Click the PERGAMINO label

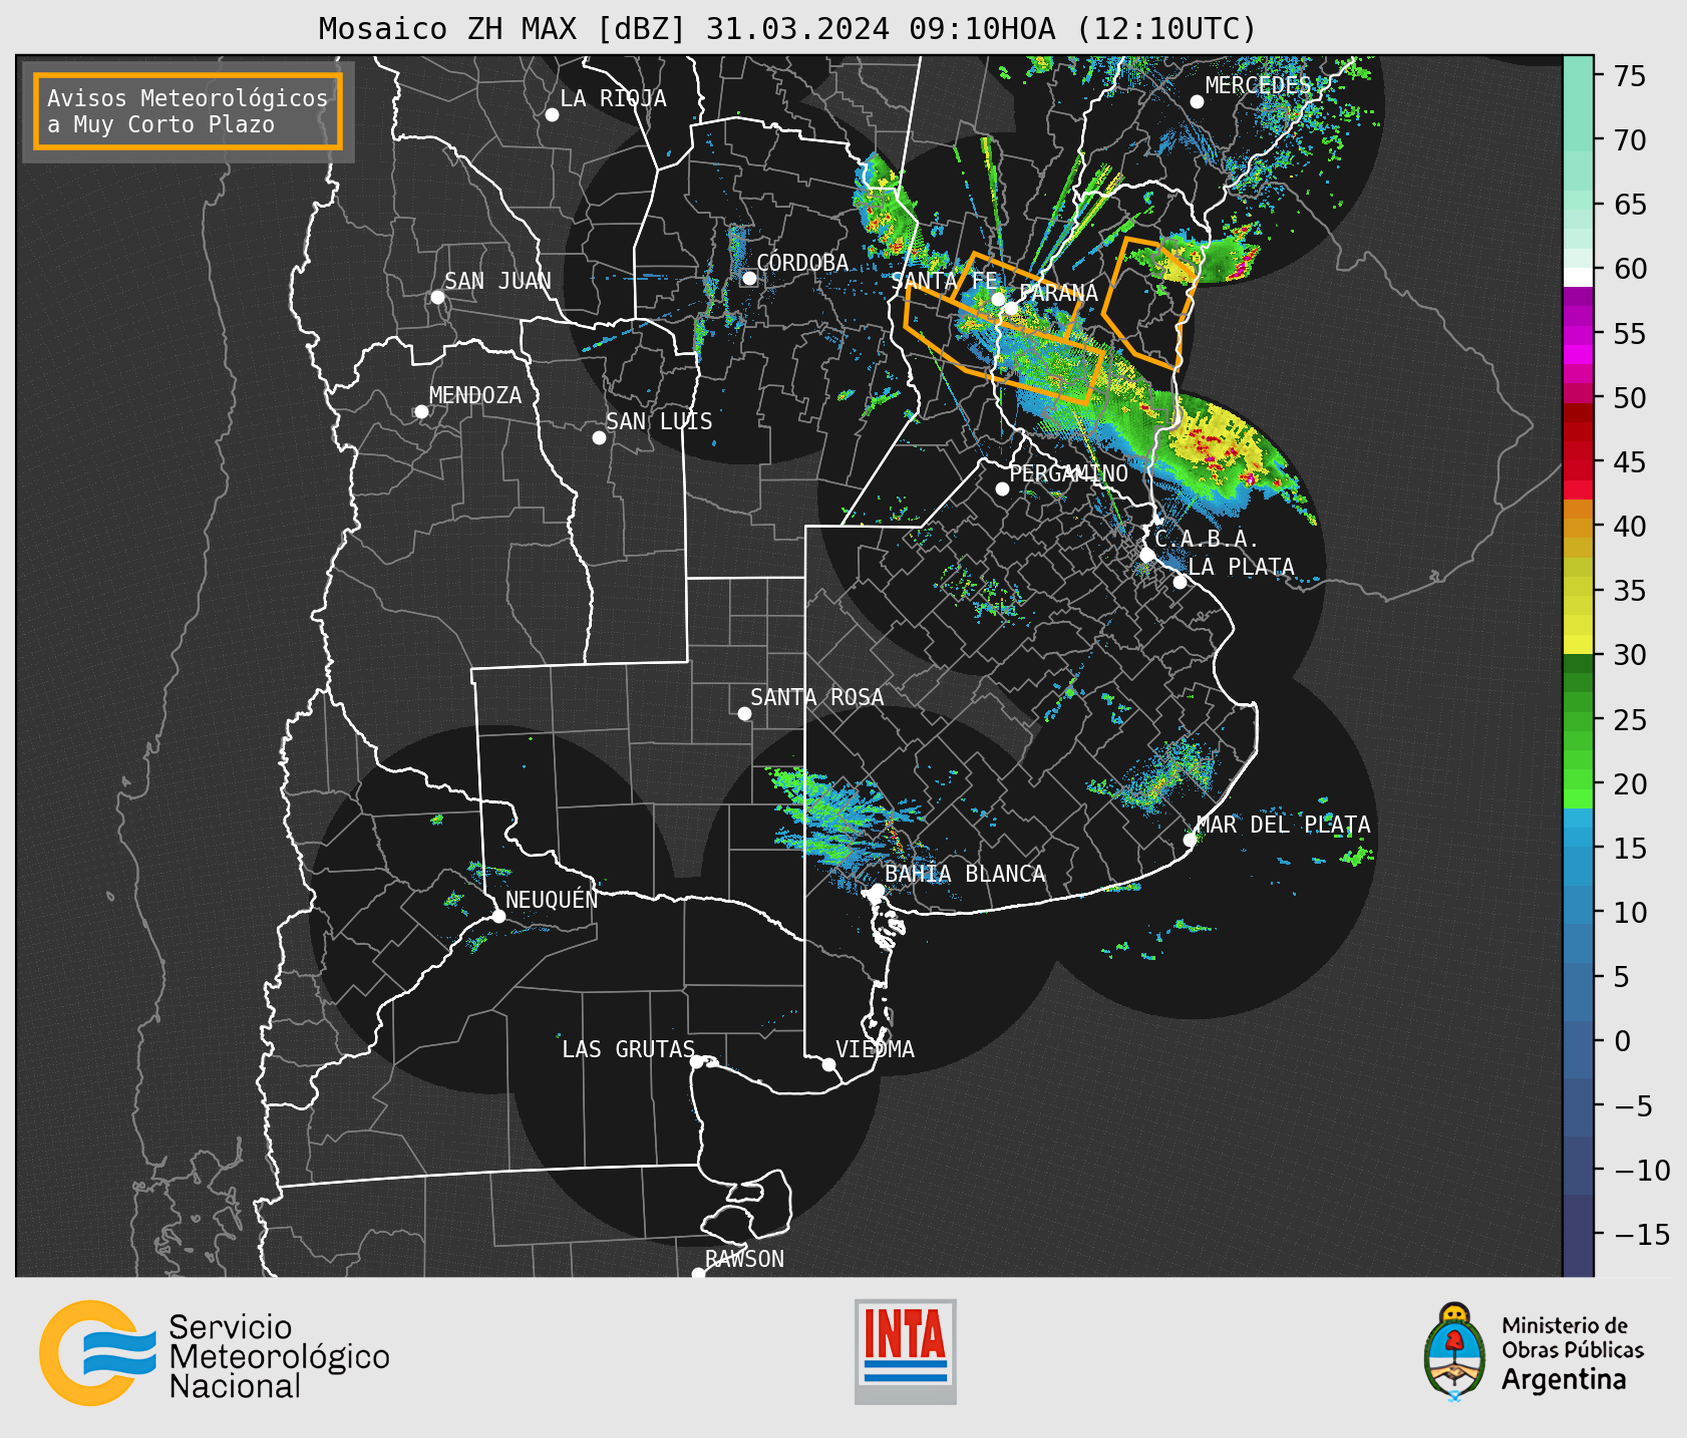1069,474
